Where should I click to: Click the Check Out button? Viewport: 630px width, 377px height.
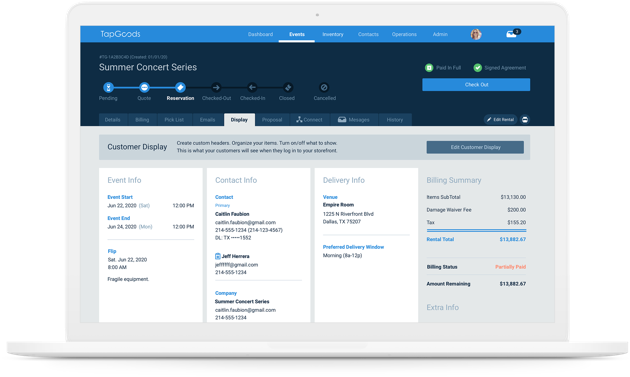tap(476, 84)
